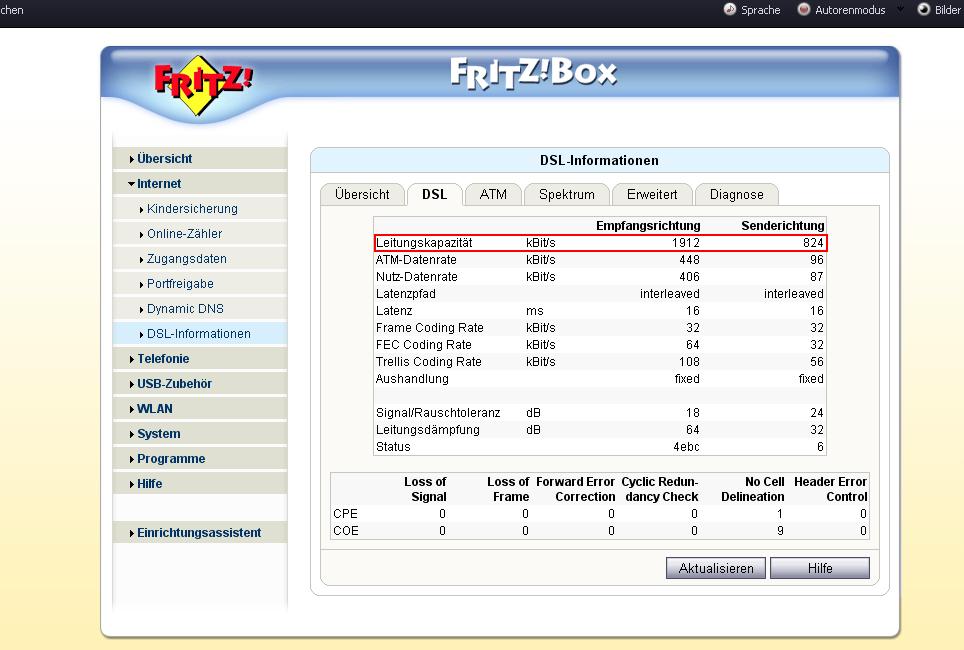
Task: Open the Zugangsdaten sidebar link
Action: pos(187,259)
